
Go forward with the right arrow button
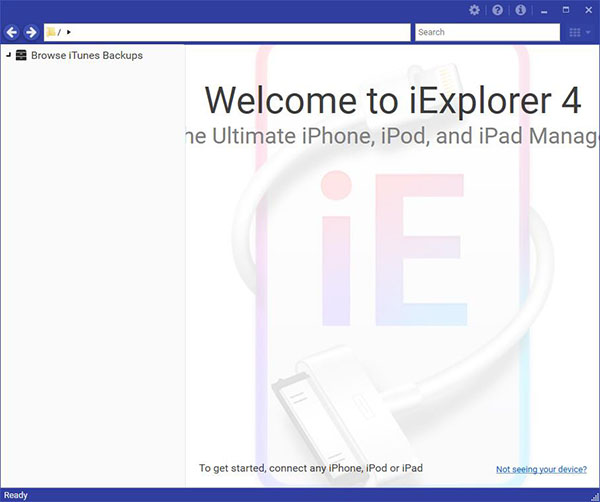pyautogui.click(x=31, y=32)
